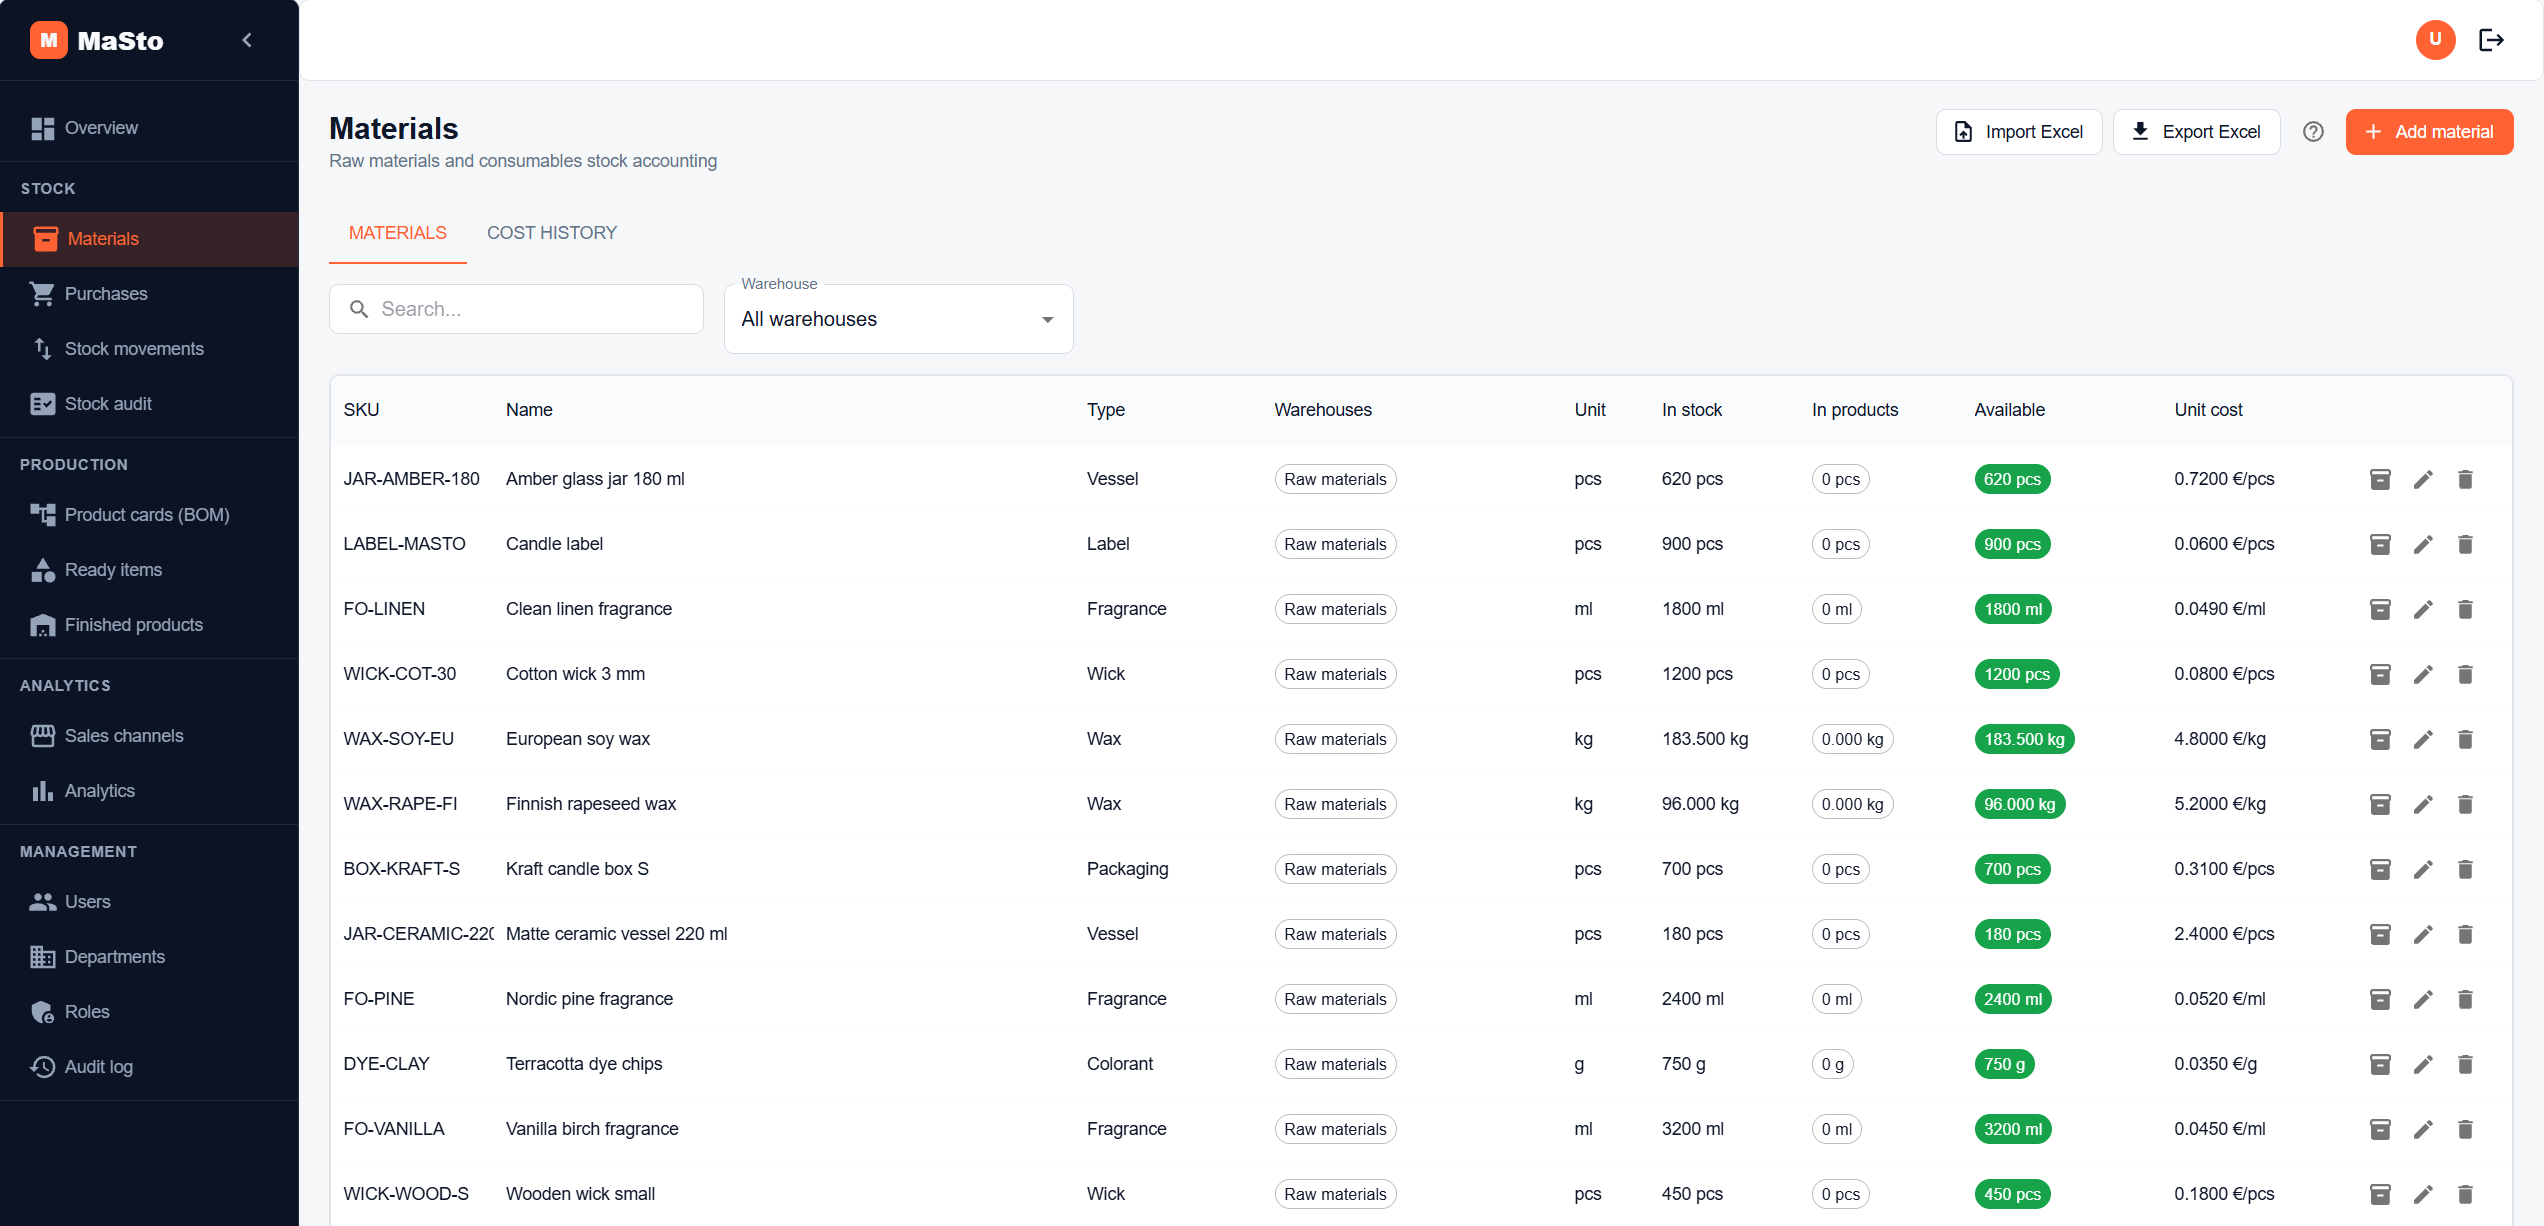This screenshot has height=1226, width=2544.
Task: Click the logout icon in the header
Action: click(x=2491, y=40)
